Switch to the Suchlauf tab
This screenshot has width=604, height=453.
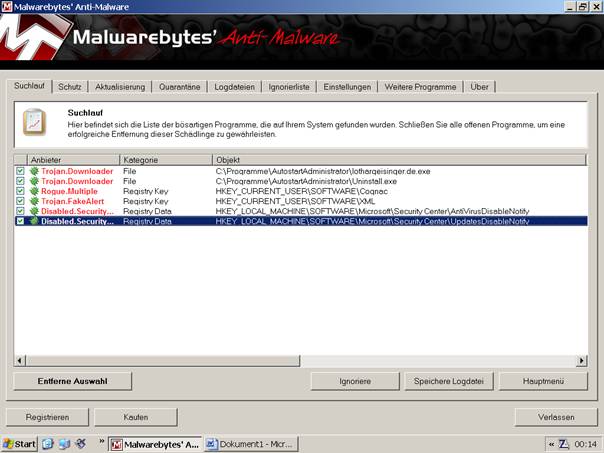coord(29,86)
